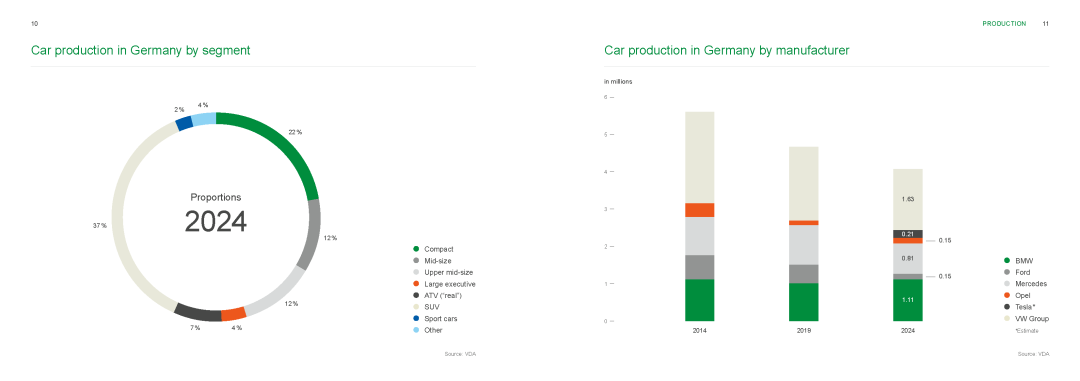Click the 7 % donut label
The image size is (1080, 381).
pos(196,328)
